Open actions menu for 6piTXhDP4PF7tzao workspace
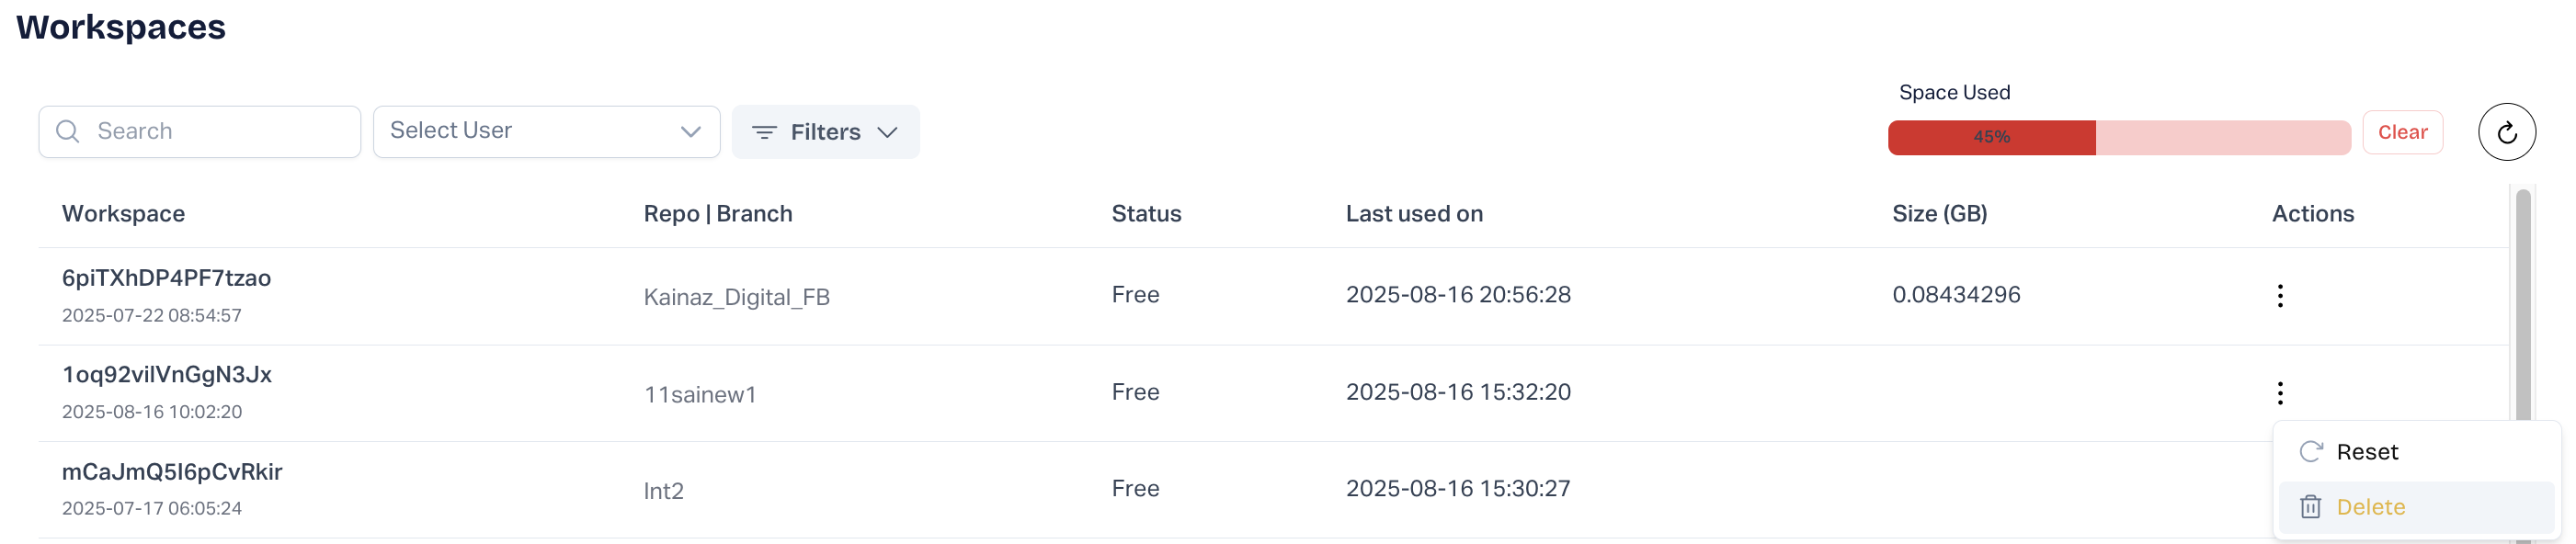Screen dimensions: 2576x544 (2279, 296)
